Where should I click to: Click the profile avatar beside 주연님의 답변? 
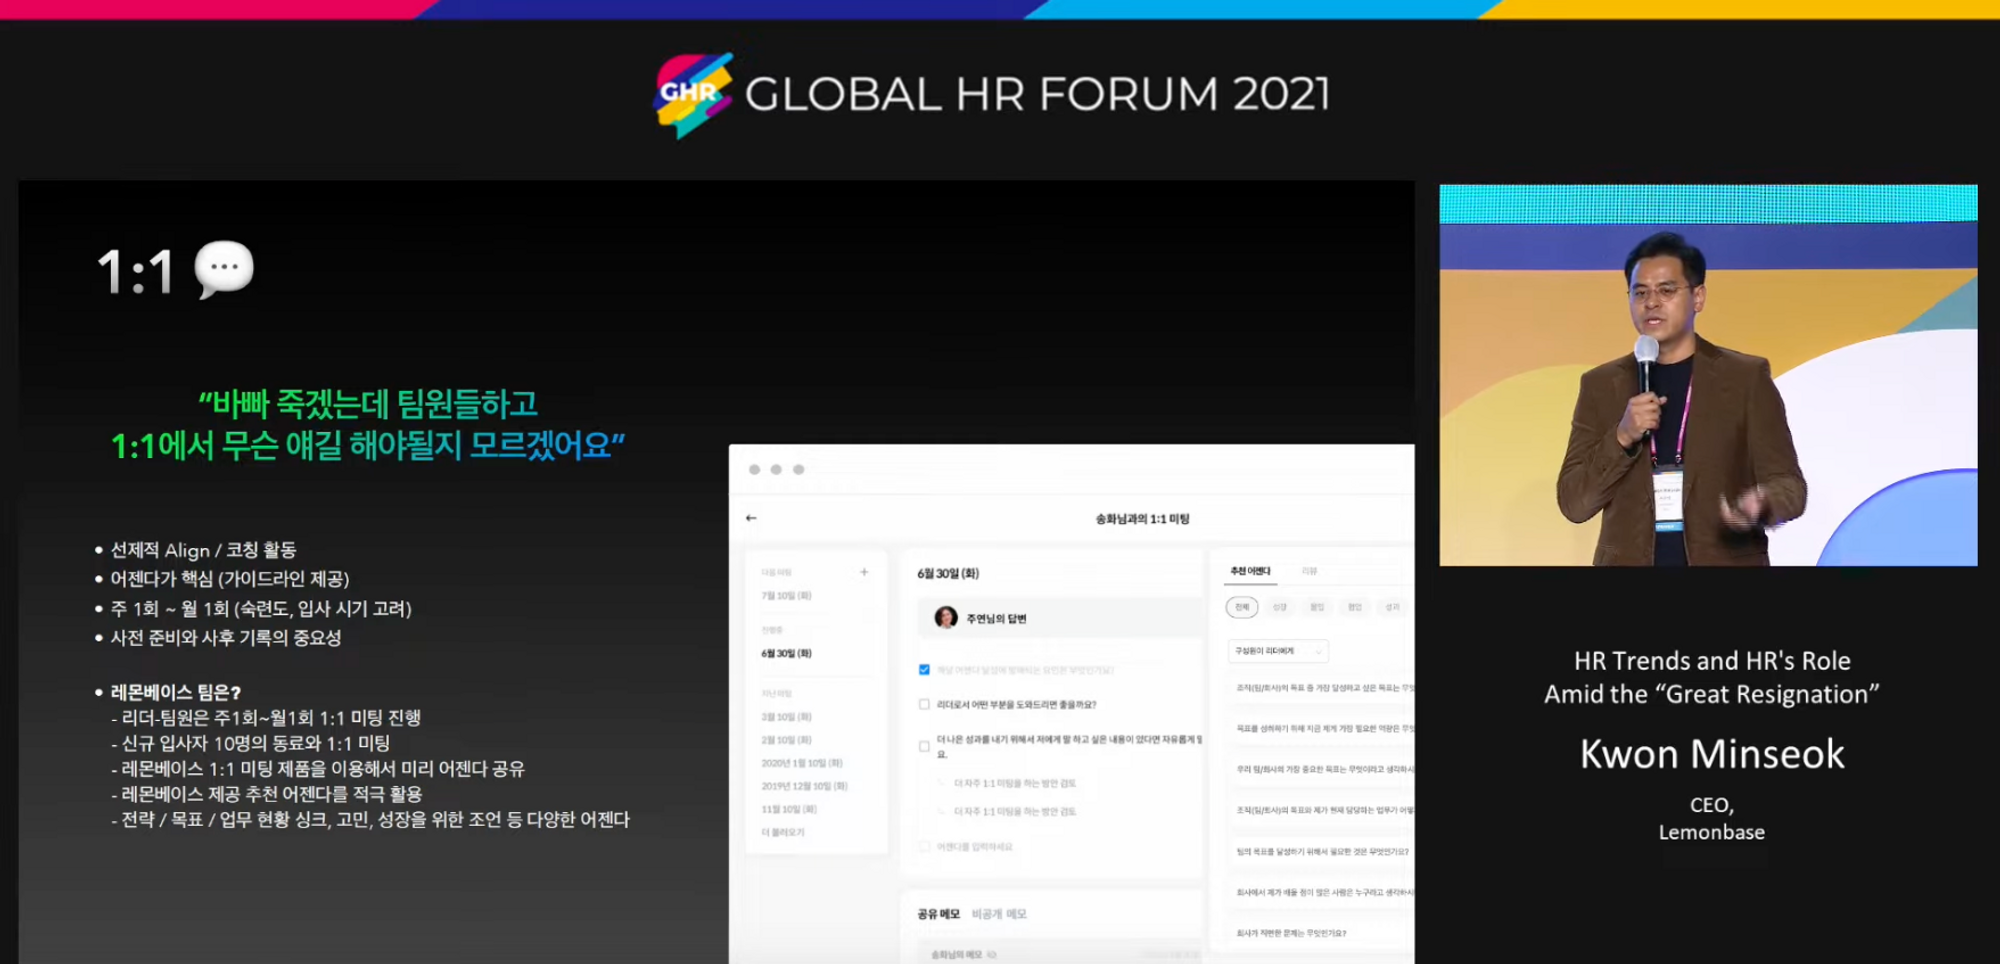pos(945,618)
